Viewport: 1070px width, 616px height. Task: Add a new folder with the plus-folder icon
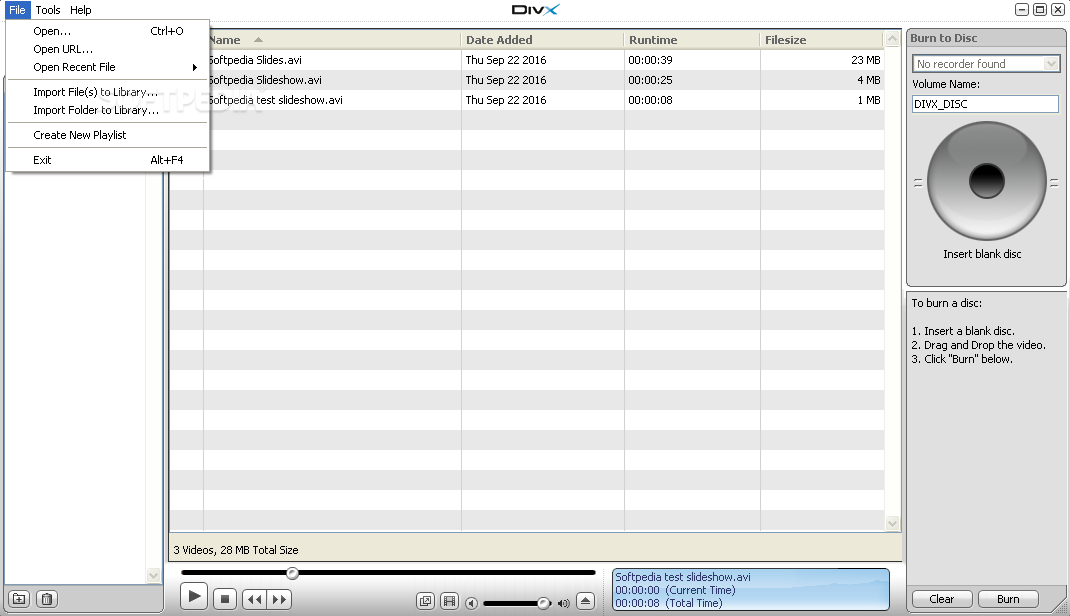(x=19, y=599)
